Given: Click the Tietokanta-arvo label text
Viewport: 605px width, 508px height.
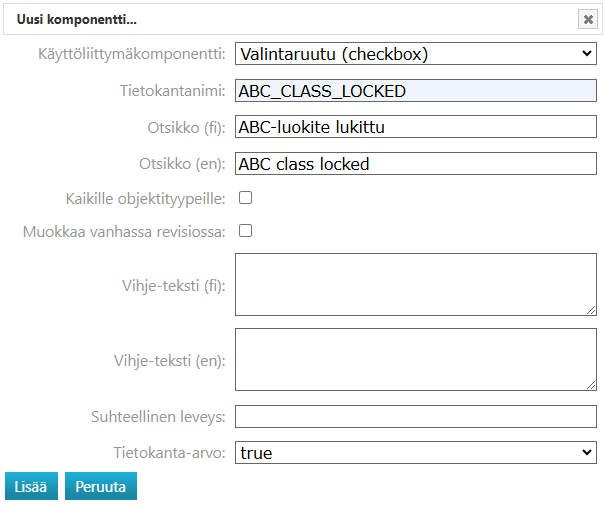Looking at the screenshot, I should 170,453.
